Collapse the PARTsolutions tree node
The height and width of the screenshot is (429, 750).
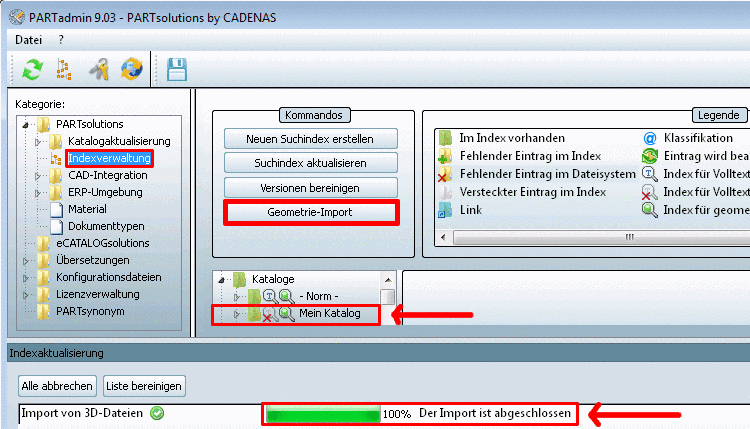(26, 125)
